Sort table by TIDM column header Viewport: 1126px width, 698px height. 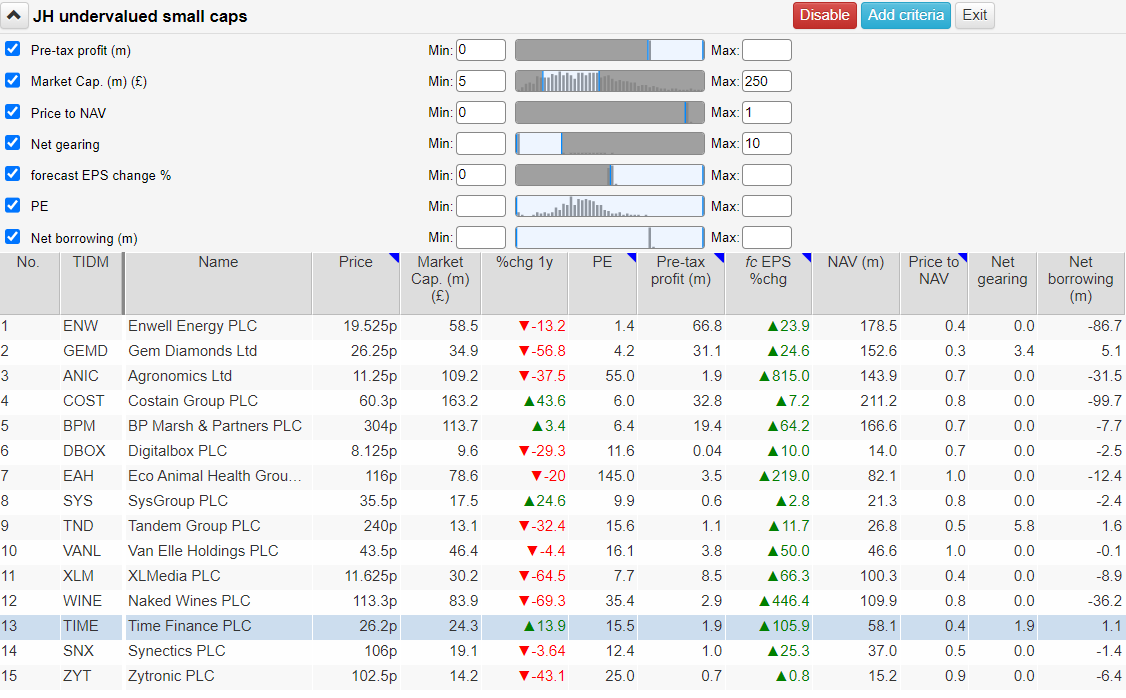tap(91, 283)
